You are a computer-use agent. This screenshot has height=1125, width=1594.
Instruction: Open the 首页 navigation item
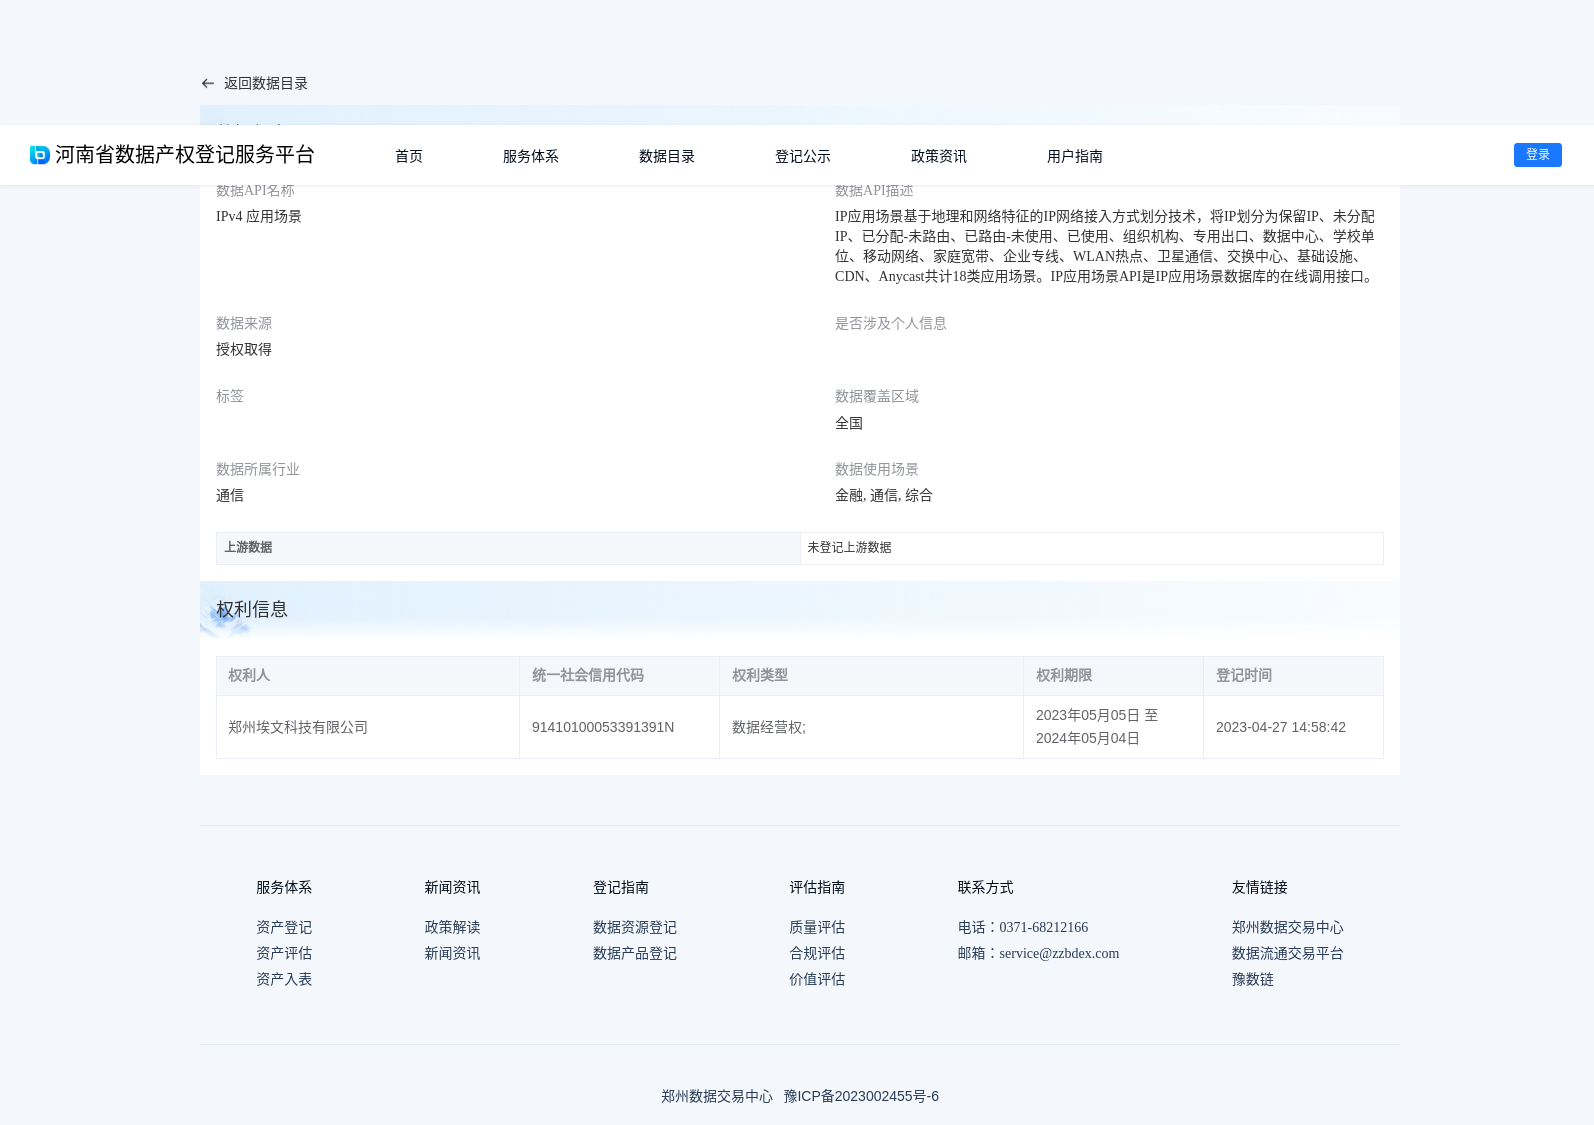tap(409, 156)
